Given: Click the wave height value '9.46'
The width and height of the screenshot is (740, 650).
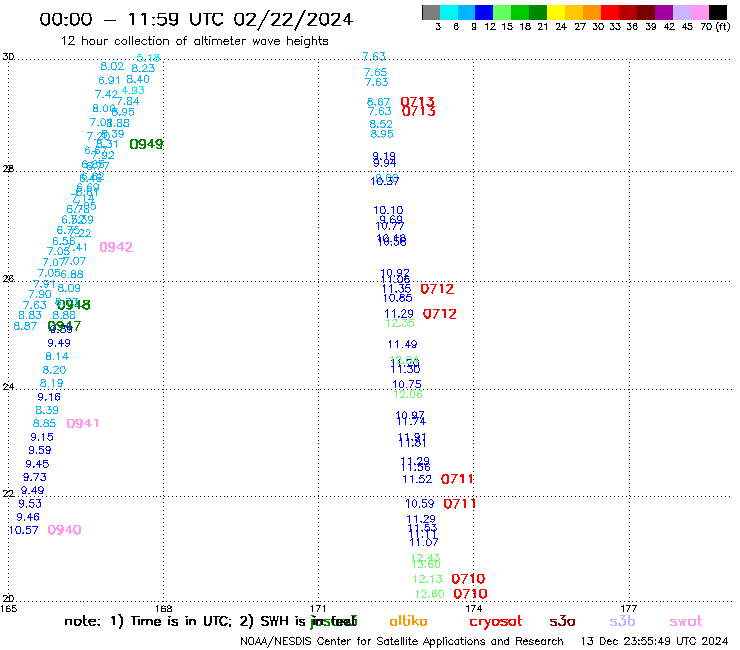Looking at the screenshot, I should click(x=28, y=517).
